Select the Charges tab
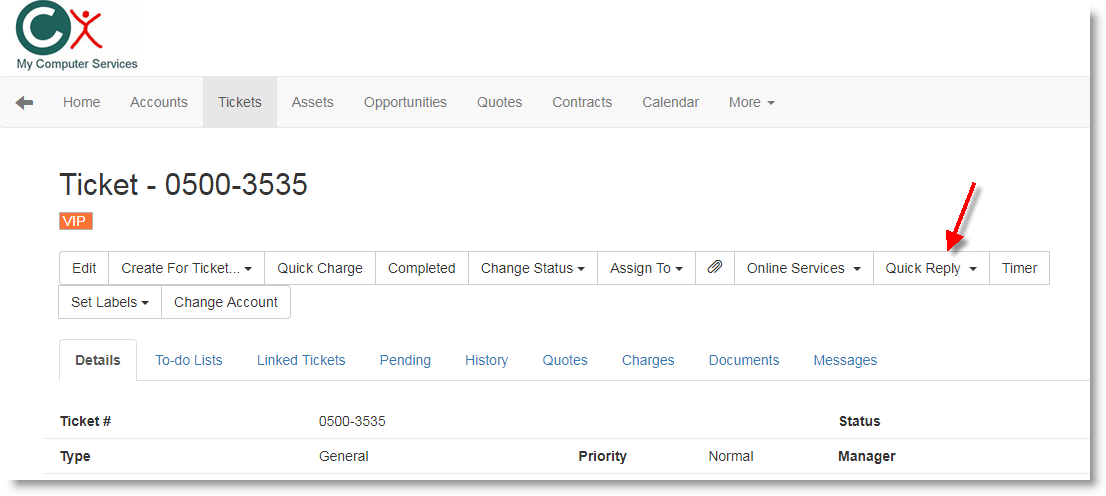Screen dimensions: 1106x496 tap(648, 360)
